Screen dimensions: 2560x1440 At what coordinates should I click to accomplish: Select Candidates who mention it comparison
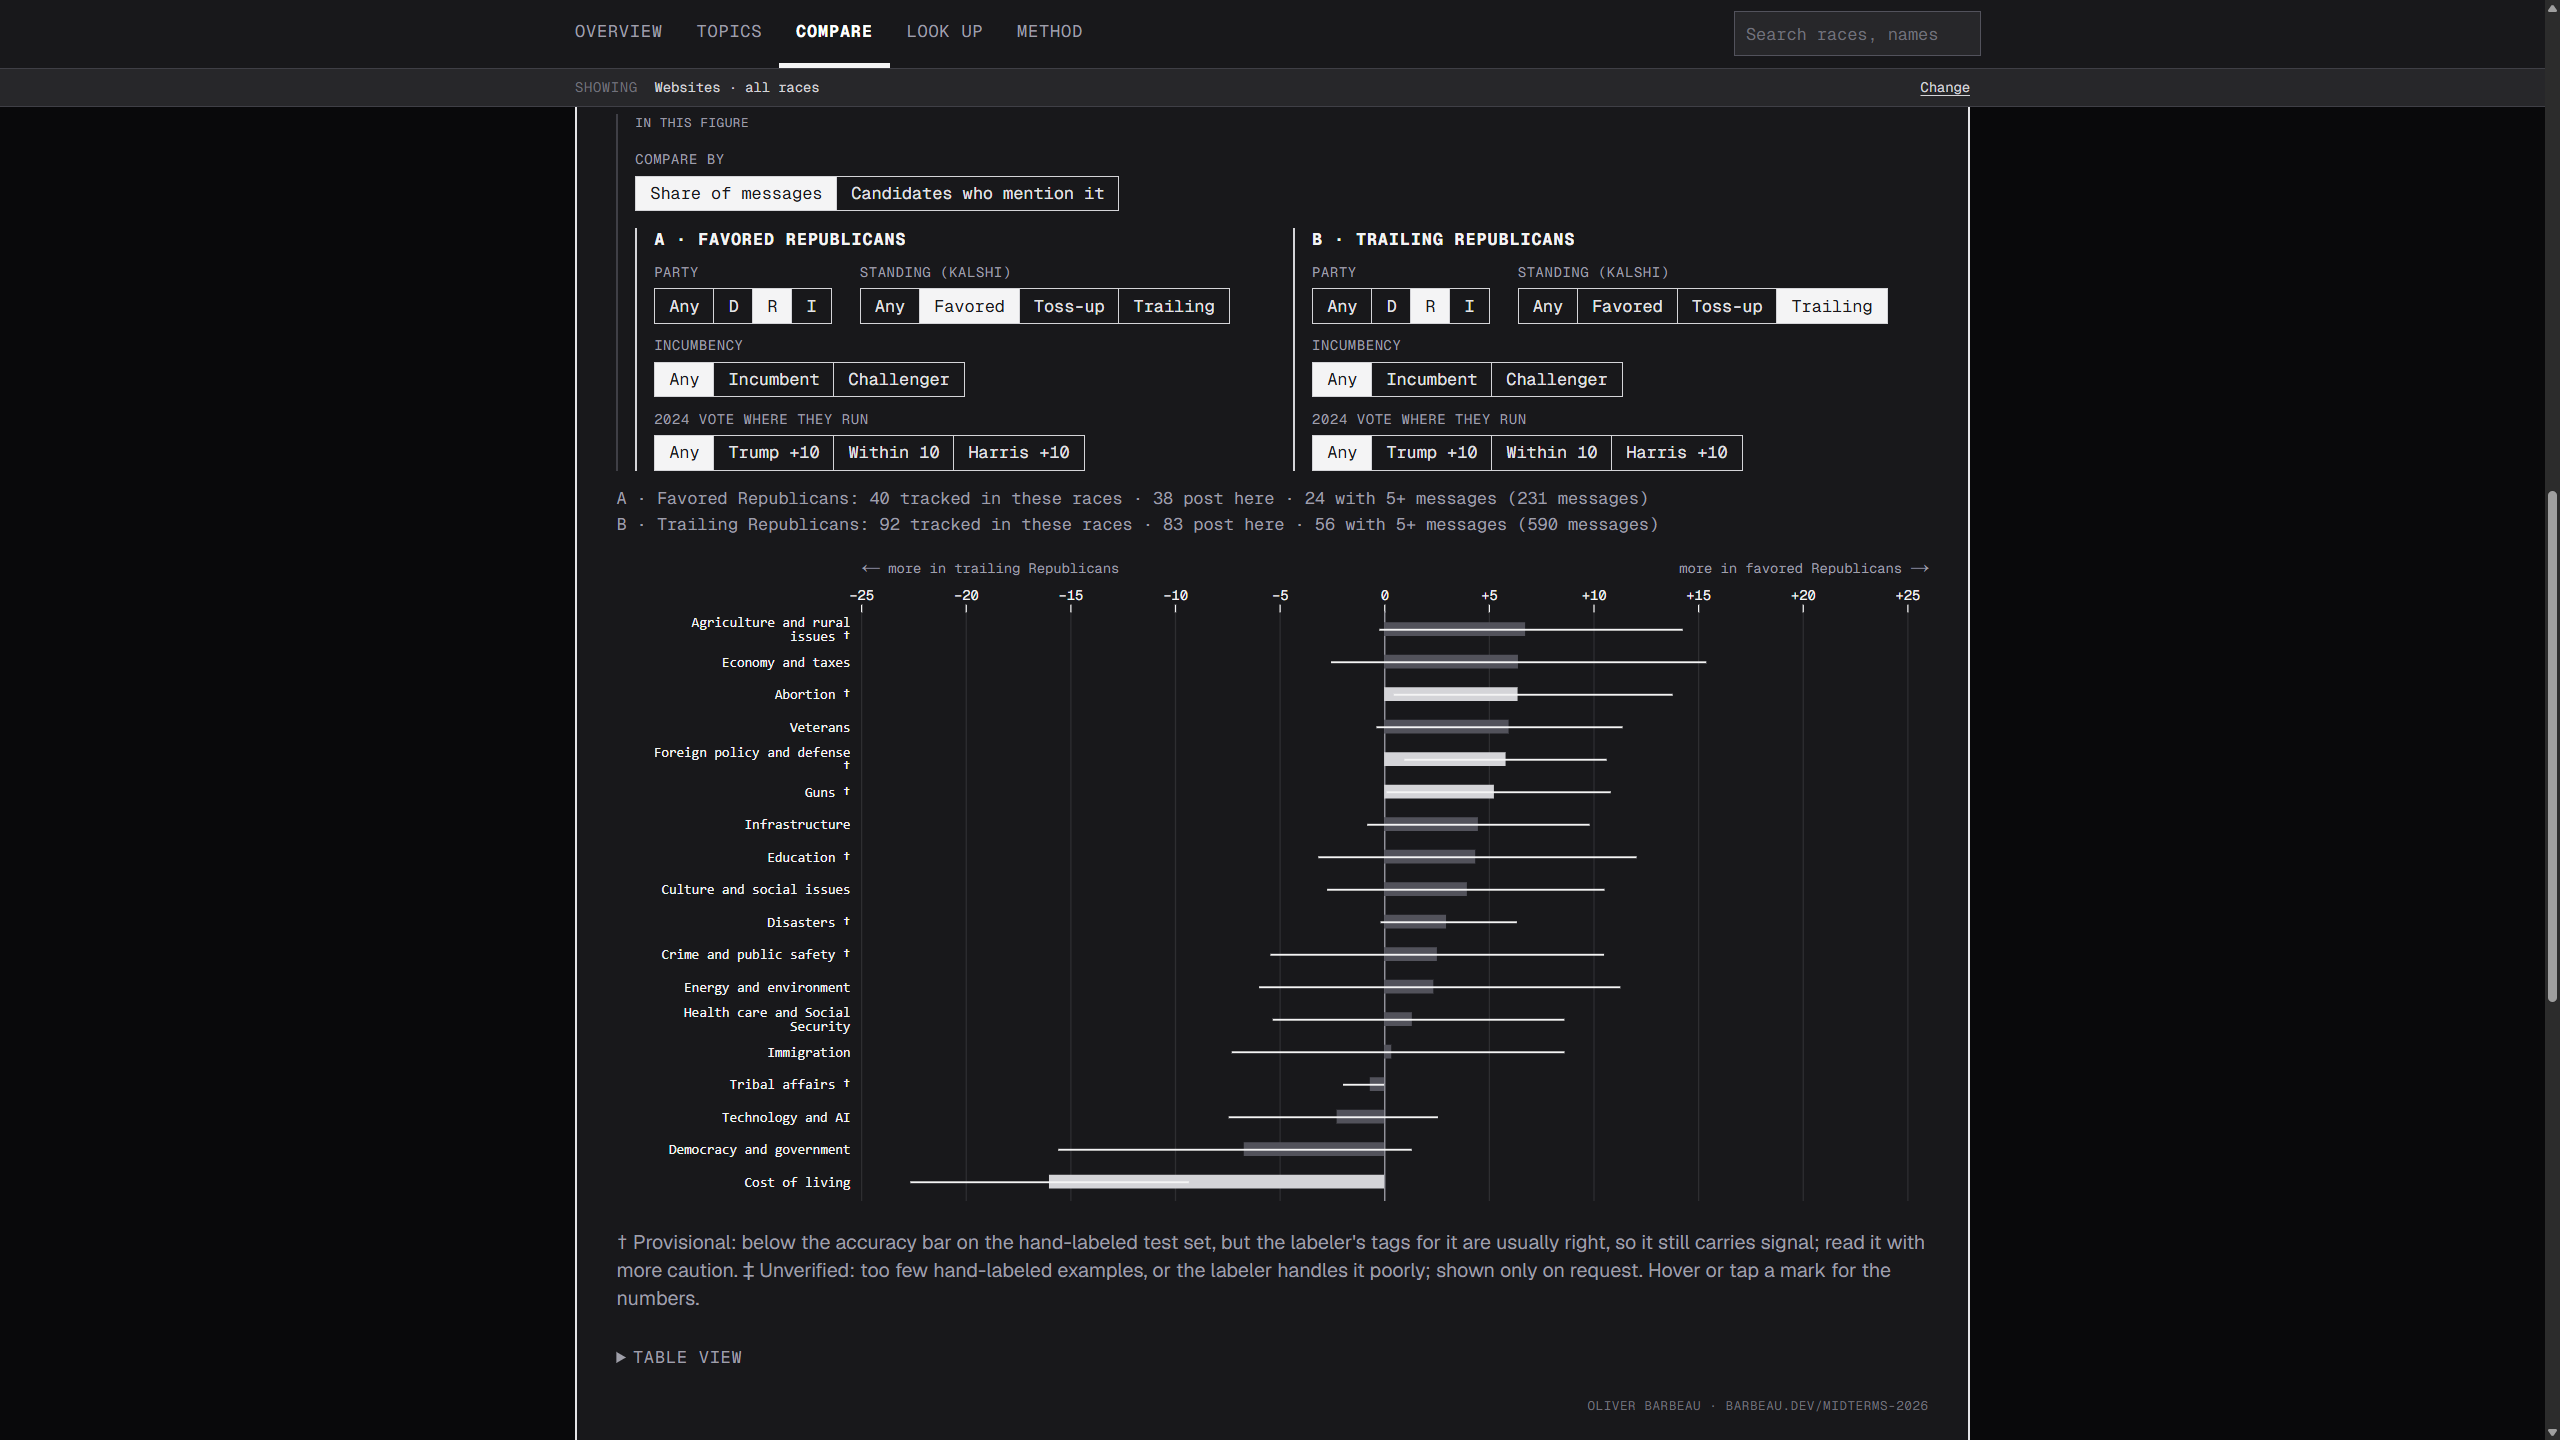tap(977, 194)
